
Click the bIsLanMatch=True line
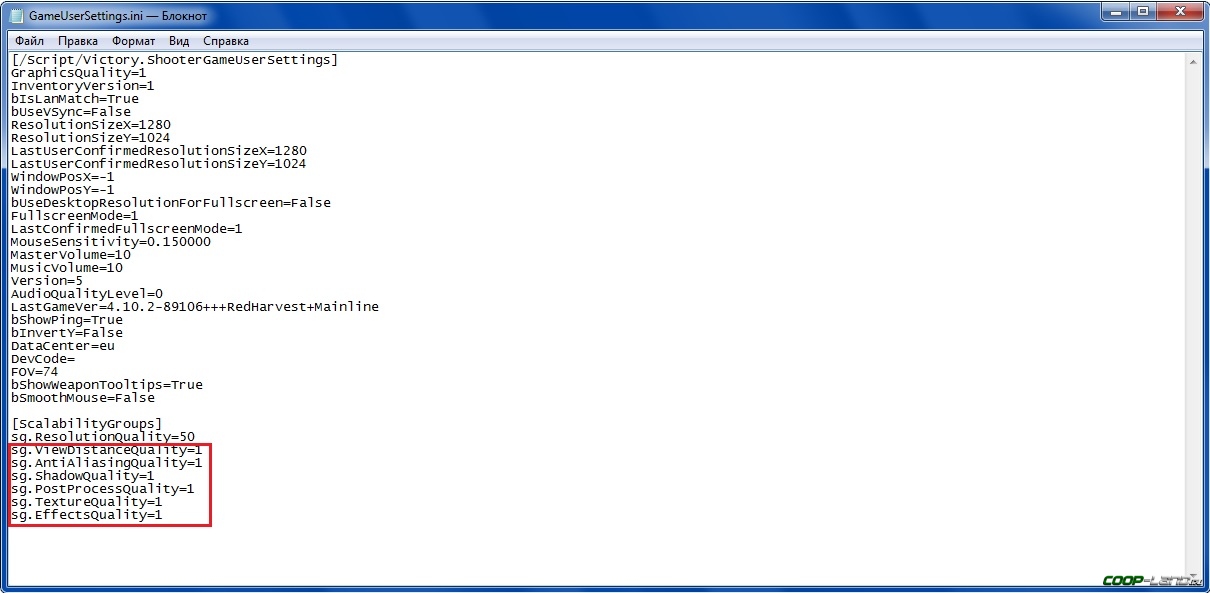pyautogui.click(x=74, y=99)
